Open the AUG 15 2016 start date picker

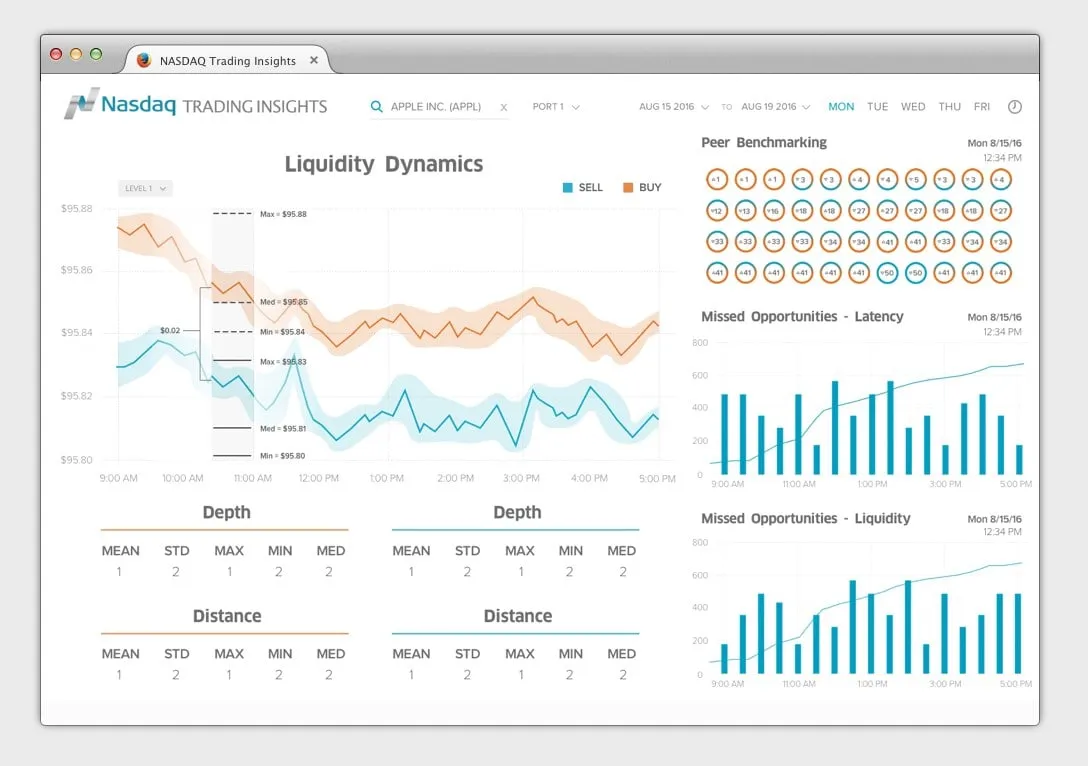(x=674, y=107)
